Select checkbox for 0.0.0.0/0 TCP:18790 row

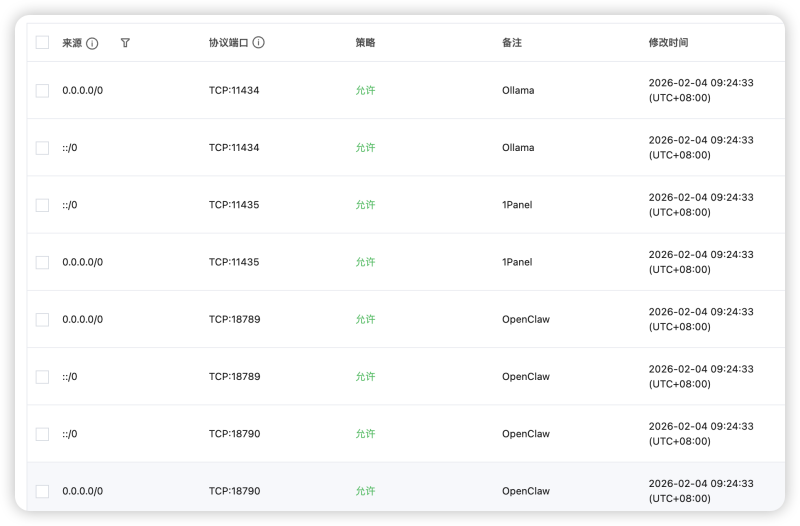tap(42, 491)
